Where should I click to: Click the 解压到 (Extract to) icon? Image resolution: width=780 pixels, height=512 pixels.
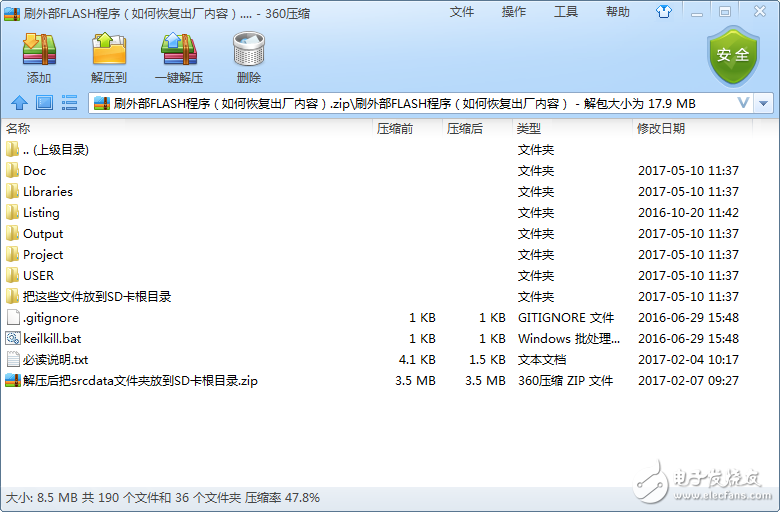tap(109, 49)
